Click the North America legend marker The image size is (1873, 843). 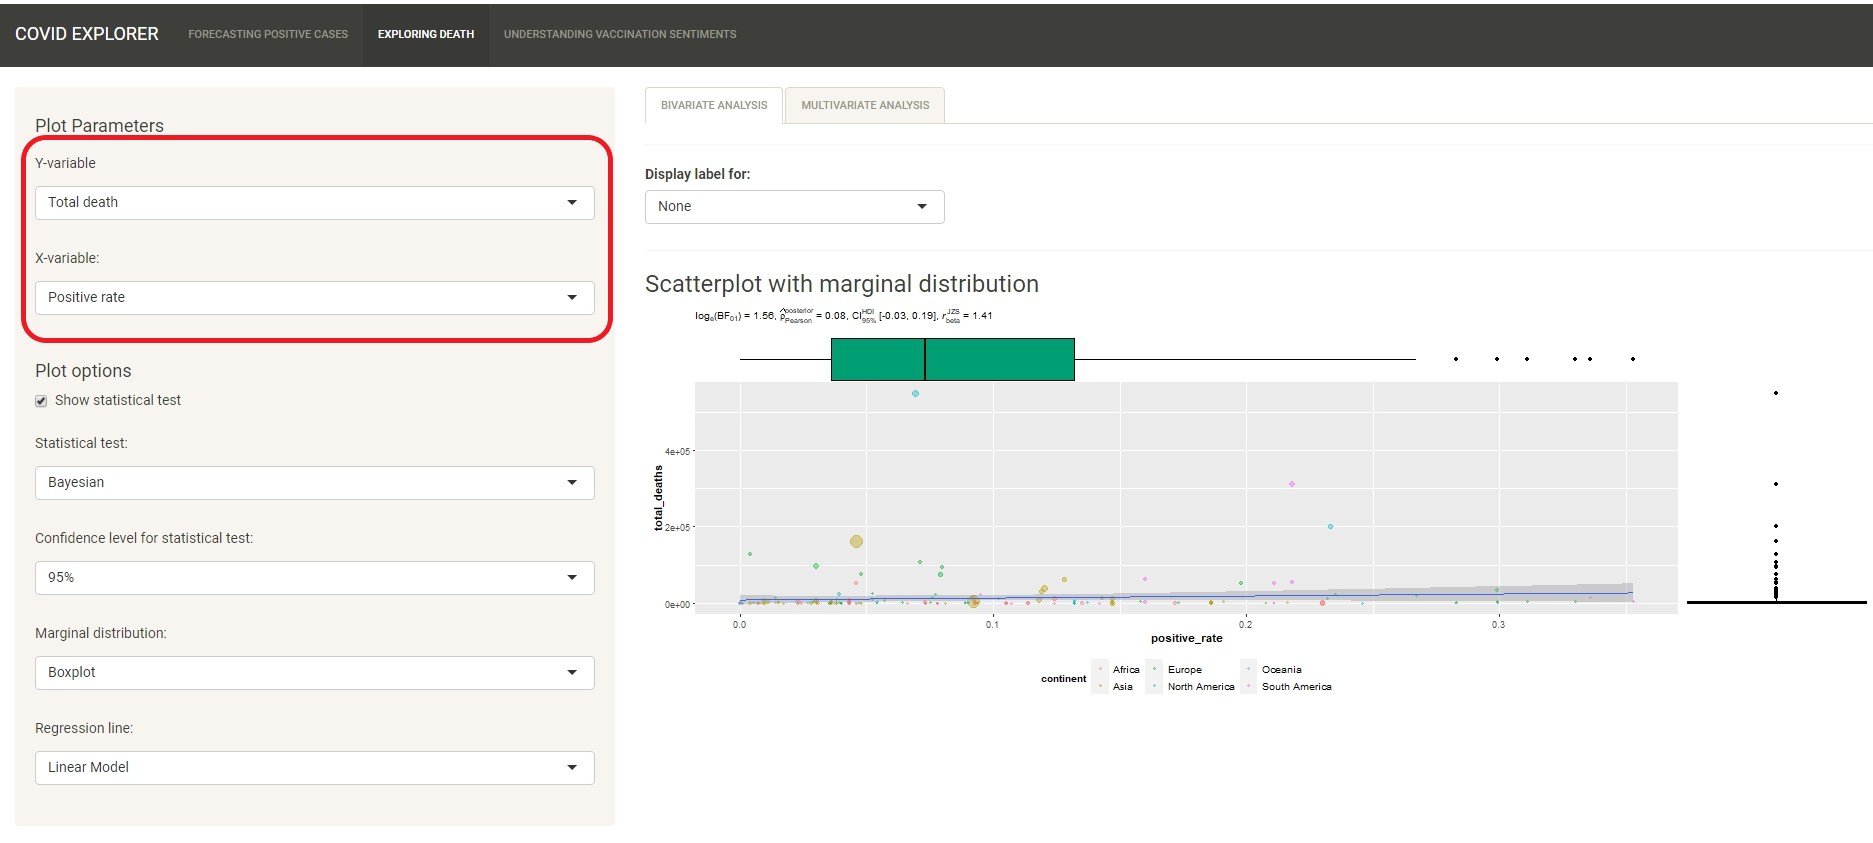coord(1155,687)
